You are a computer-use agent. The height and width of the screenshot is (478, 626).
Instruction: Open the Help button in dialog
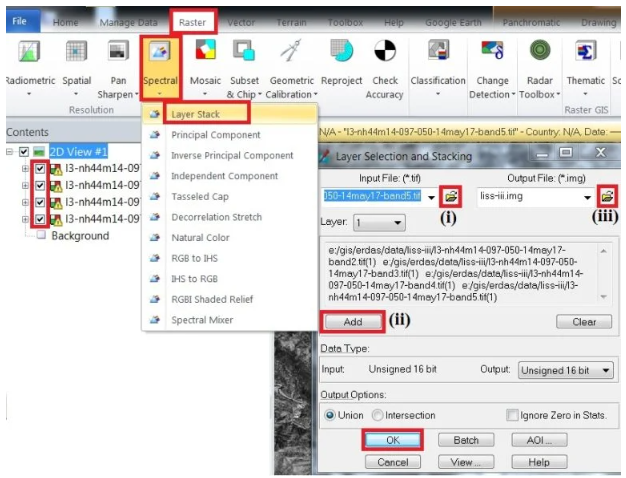coord(539,462)
